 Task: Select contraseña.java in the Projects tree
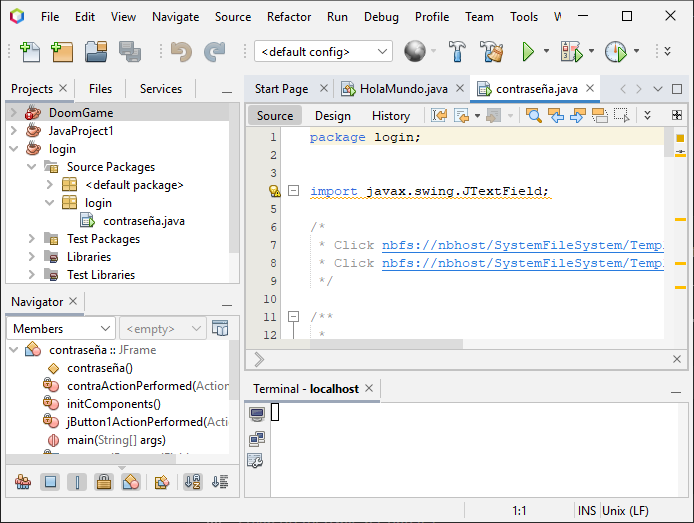[x=143, y=221]
